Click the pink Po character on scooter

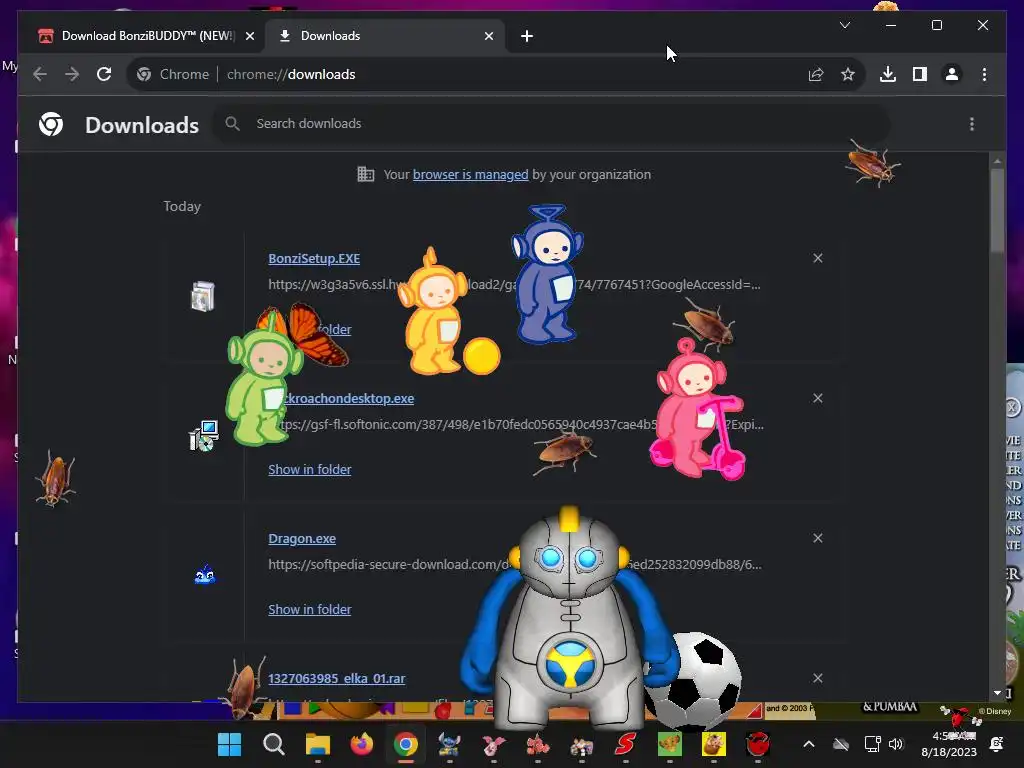(x=696, y=408)
